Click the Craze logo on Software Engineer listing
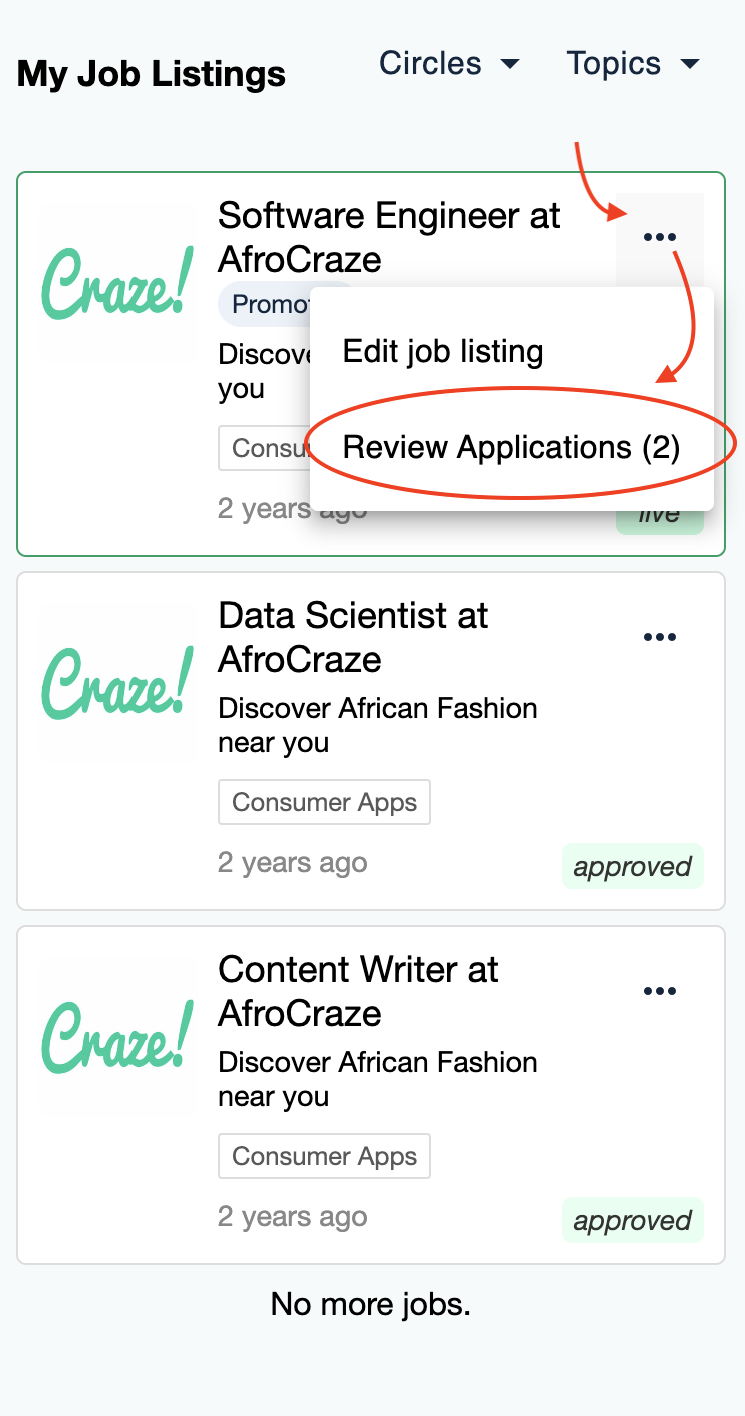The height and width of the screenshot is (1416, 745). tap(118, 283)
